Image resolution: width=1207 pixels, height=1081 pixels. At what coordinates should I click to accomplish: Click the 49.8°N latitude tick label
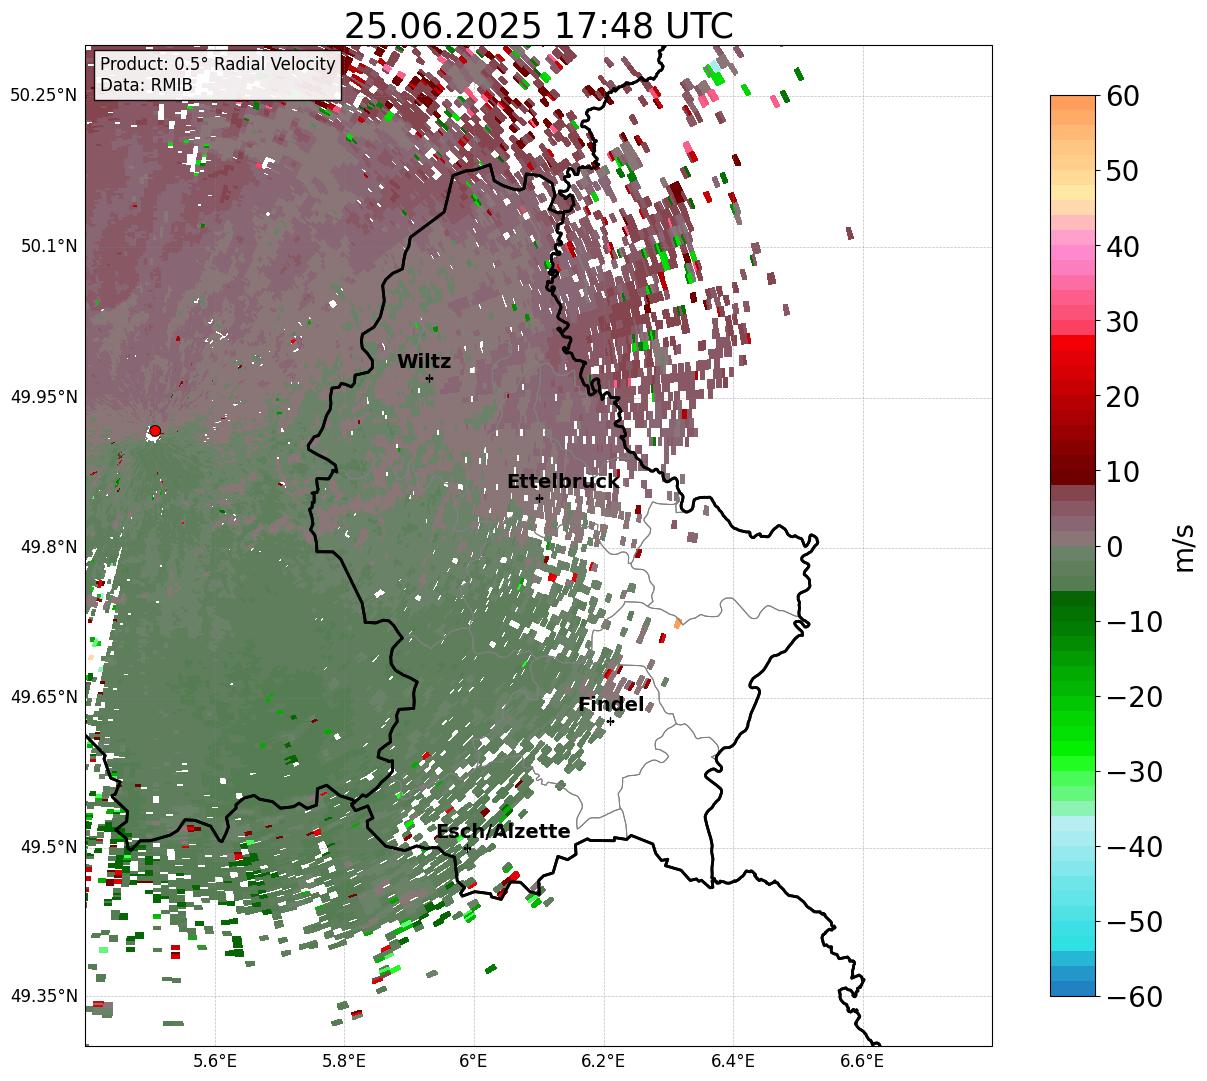48,547
